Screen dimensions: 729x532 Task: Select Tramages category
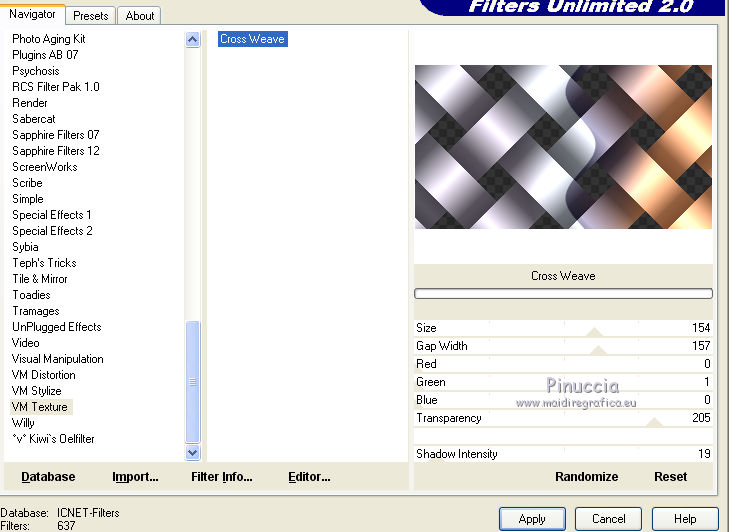click(36, 311)
